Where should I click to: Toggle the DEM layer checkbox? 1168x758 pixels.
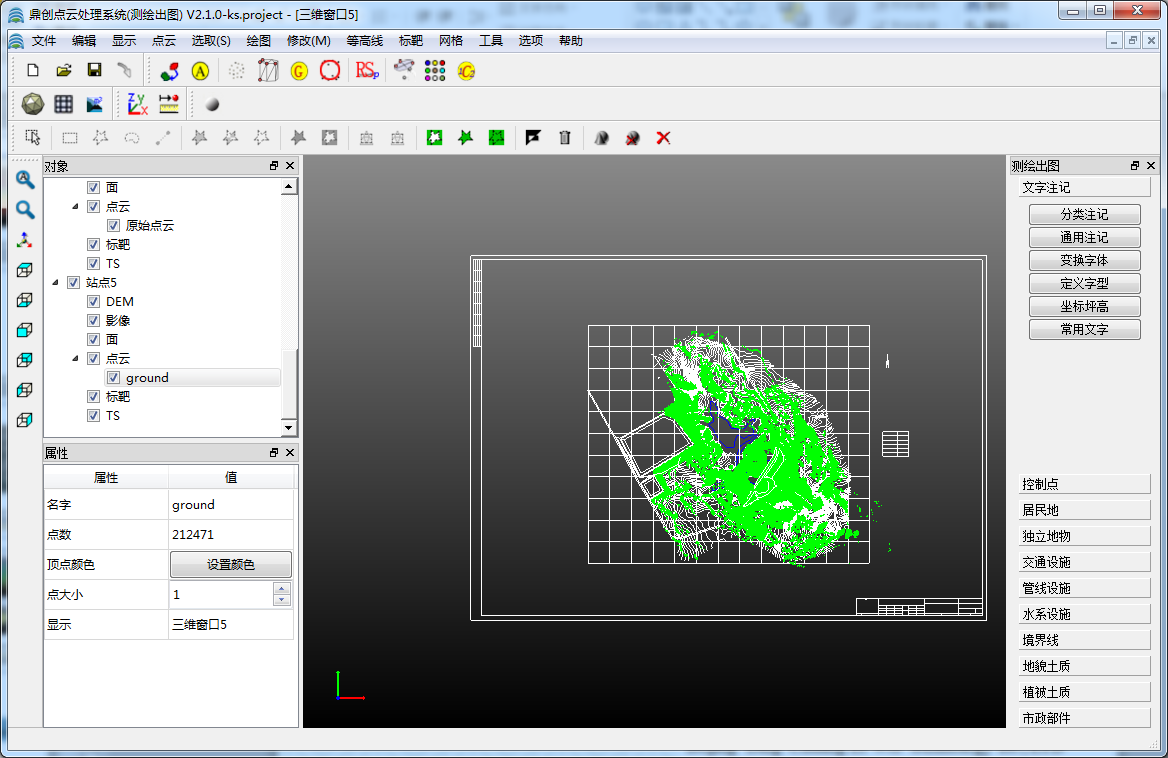pos(93,302)
